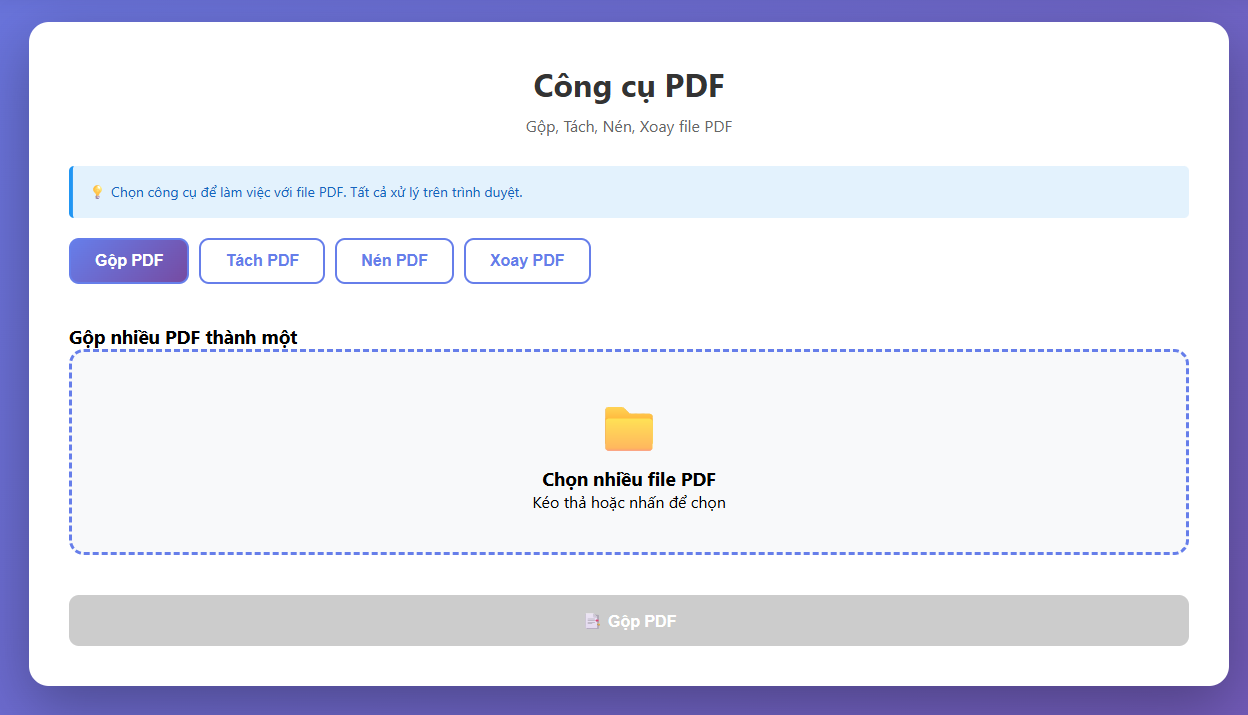Click "Kéo thả hoặc nhấn để chọn" text
Viewport: 1248px width, 715px height.
click(628, 502)
